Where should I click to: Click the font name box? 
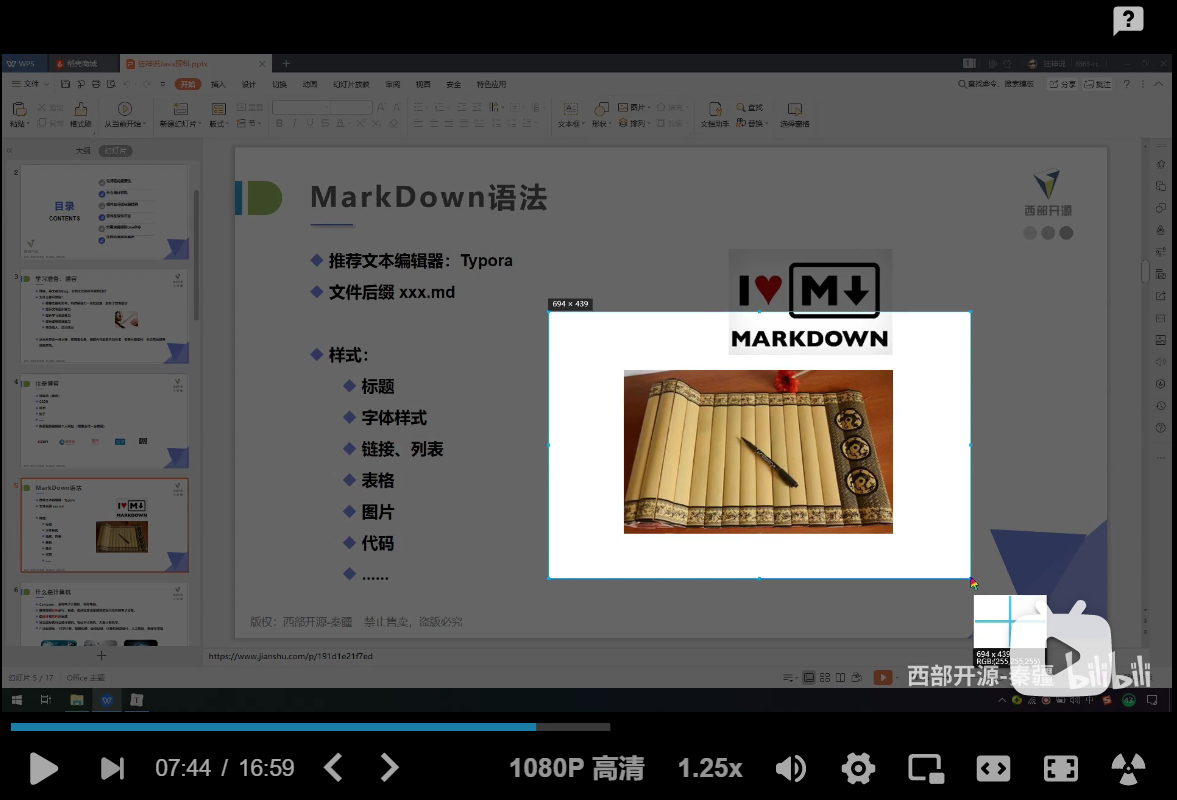pos(301,108)
